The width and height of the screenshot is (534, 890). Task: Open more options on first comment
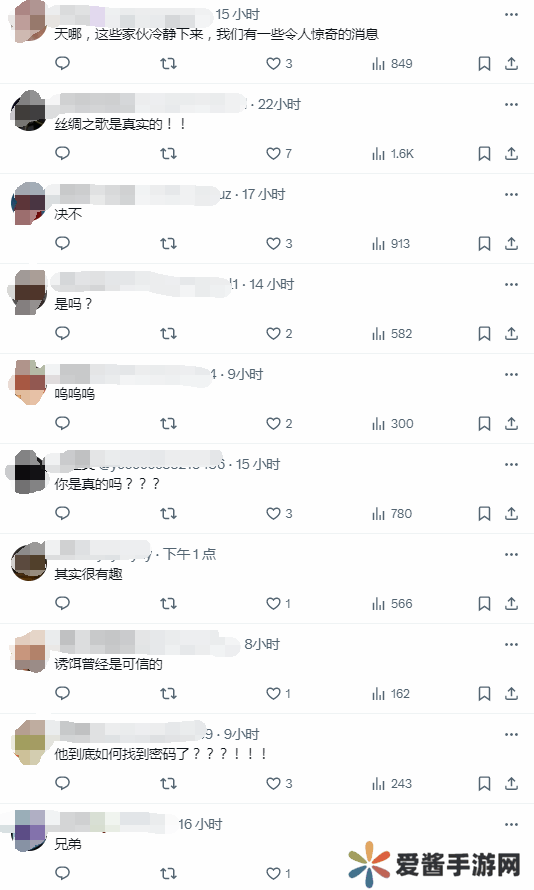pyautogui.click(x=511, y=15)
